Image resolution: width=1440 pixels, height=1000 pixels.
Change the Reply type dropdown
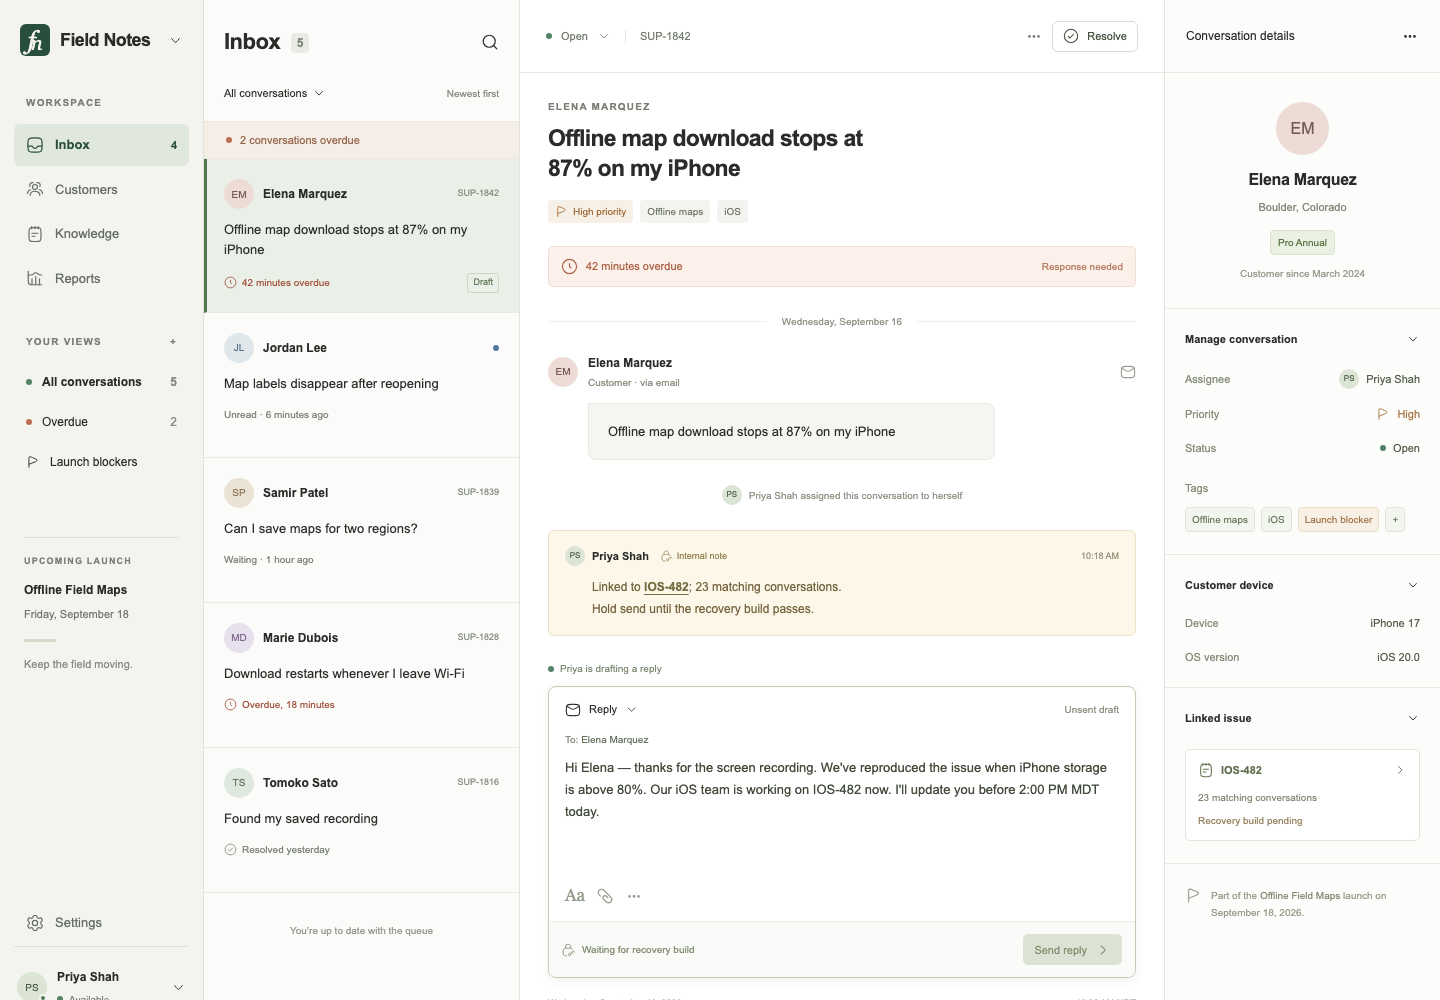coord(601,710)
